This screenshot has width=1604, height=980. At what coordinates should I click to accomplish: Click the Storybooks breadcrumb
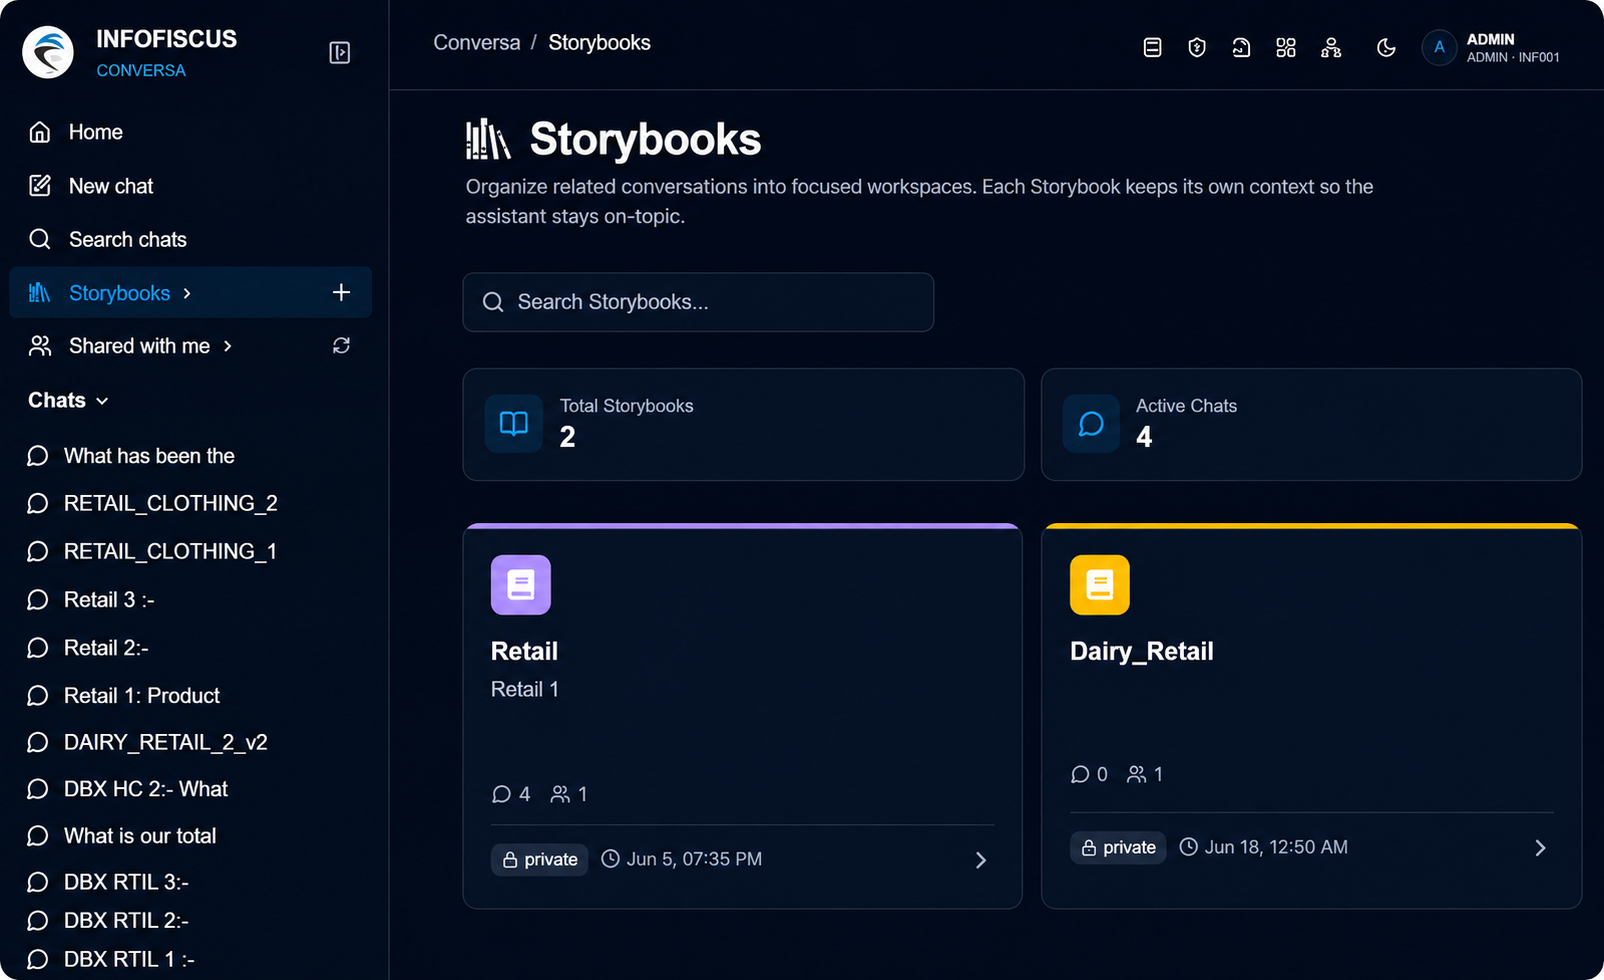[x=599, y=43]
